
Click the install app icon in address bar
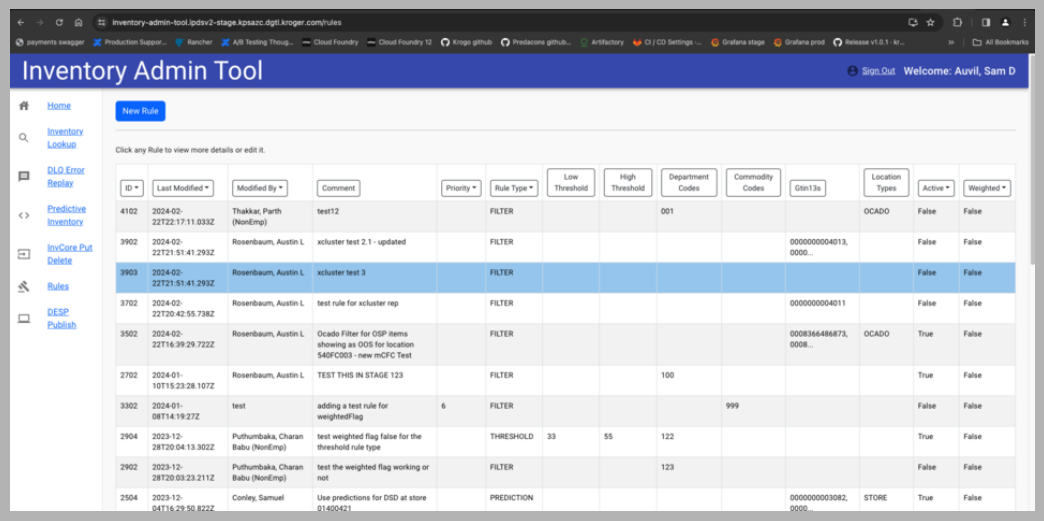pos(913,22)
